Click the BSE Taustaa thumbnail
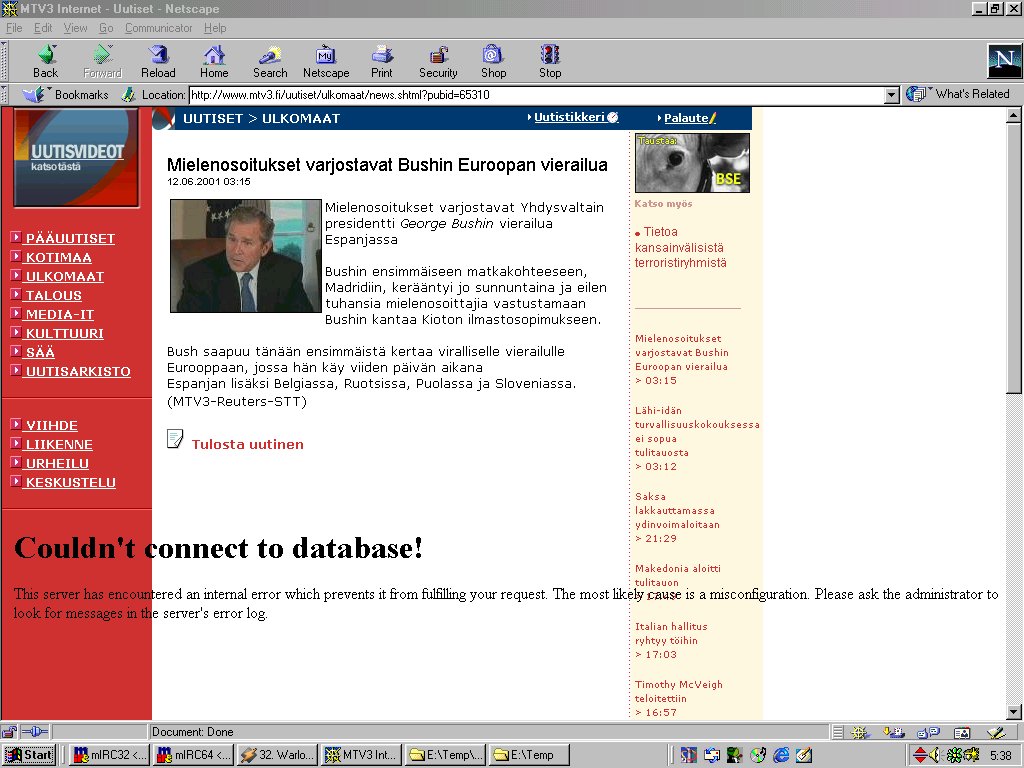Screen dimensions: 1024x768 tap(692, 163)
